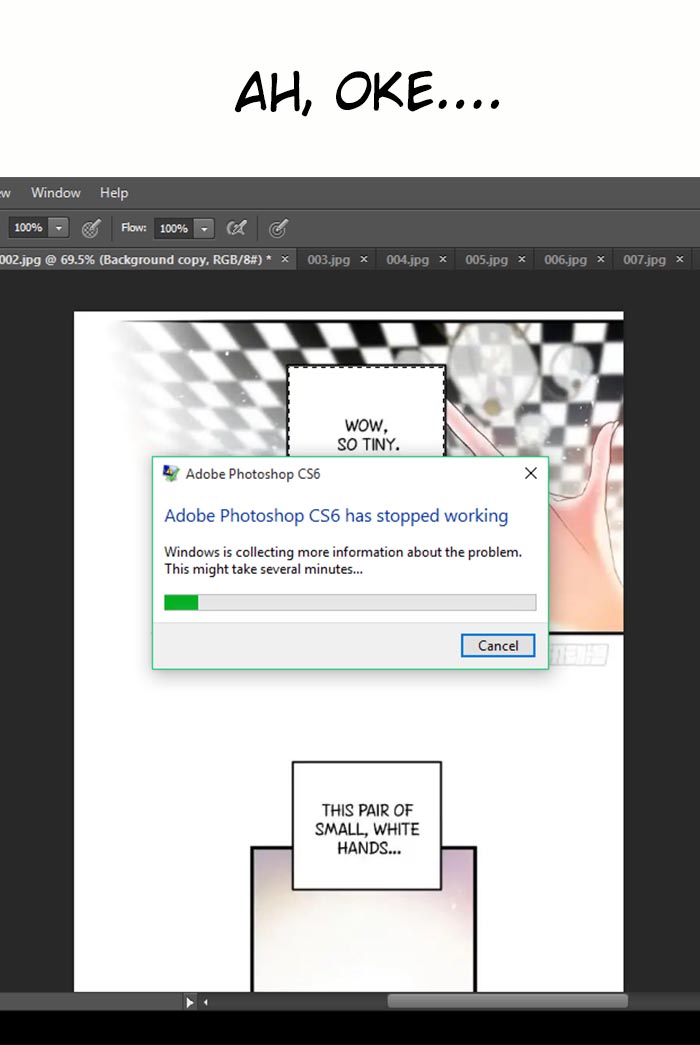Close the 003.jpg document tab
Viewport: 700px width, 1045px height.
[364, 259]
